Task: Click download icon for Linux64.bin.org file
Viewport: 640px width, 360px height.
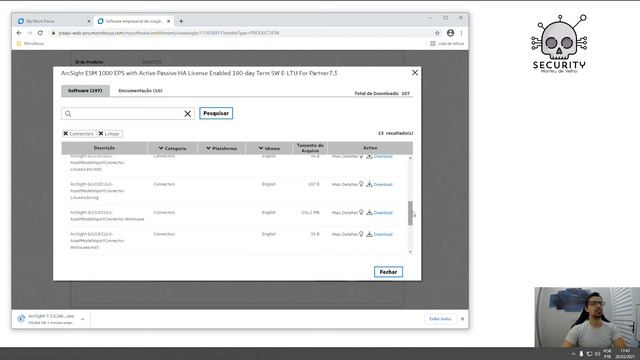Action: pyautogui.click(x=369, y=184)
